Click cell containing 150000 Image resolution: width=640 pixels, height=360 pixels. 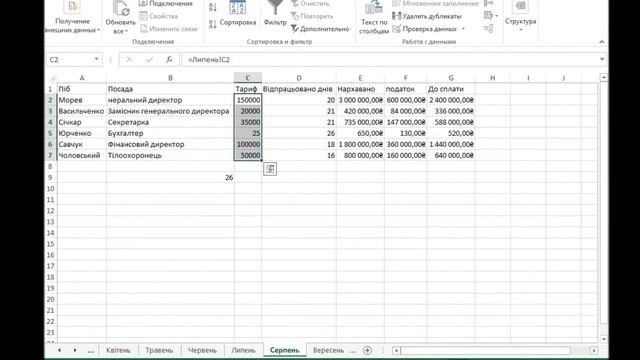click(x=248, y=100)
